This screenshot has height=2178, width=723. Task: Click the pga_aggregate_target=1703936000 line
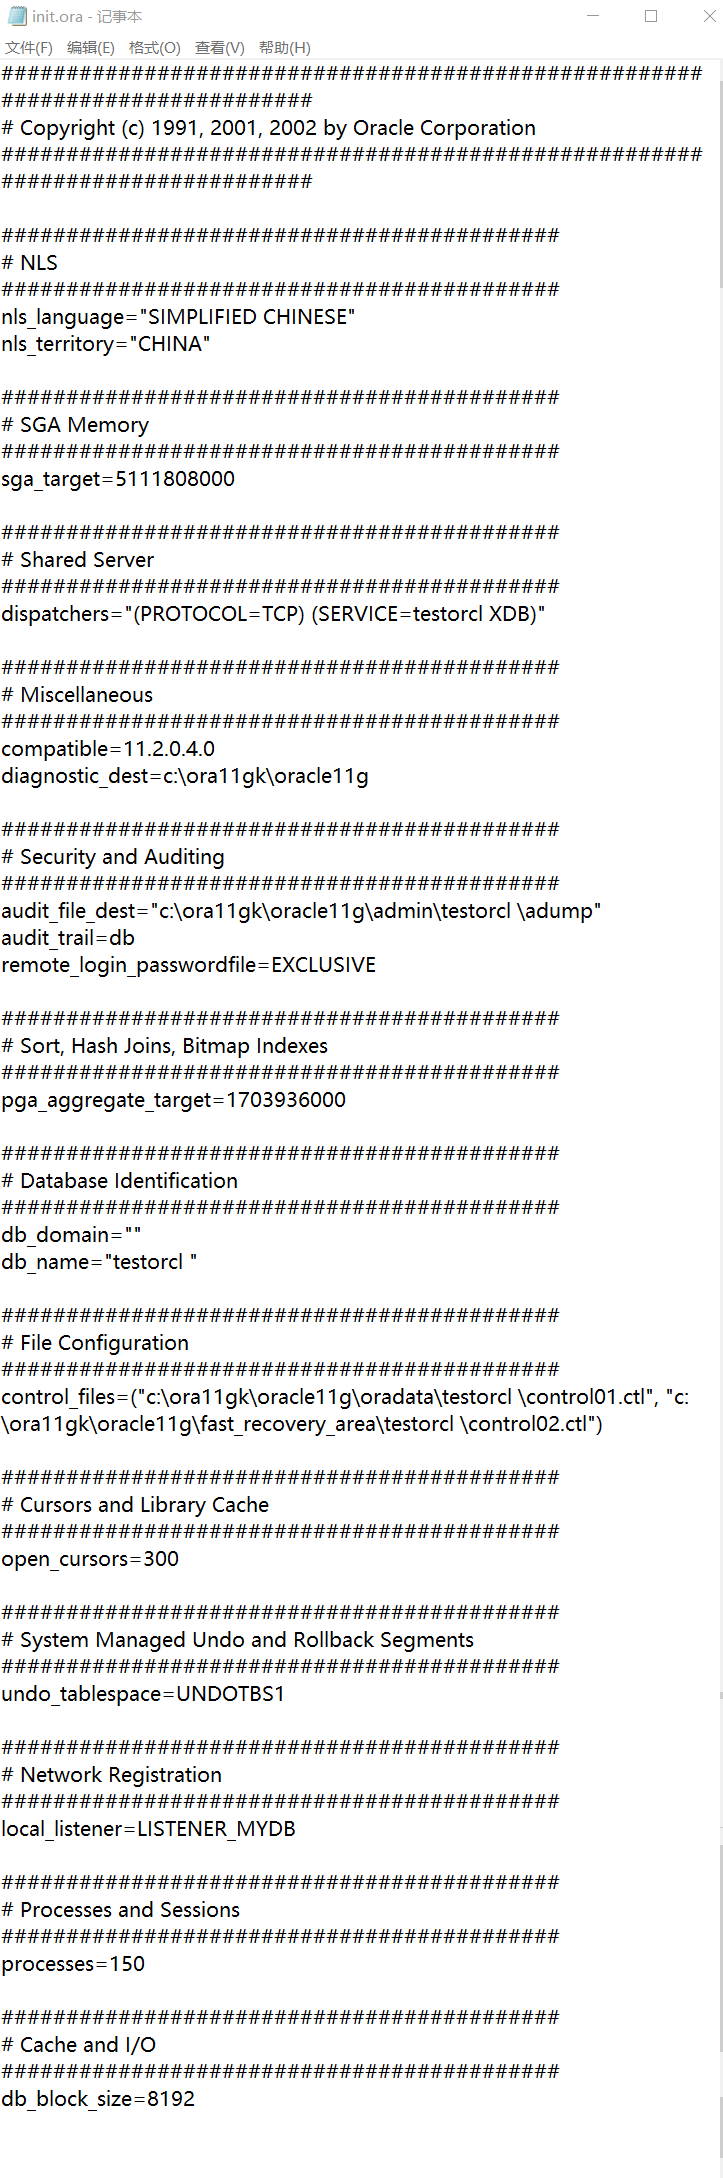coord(173,1100)
